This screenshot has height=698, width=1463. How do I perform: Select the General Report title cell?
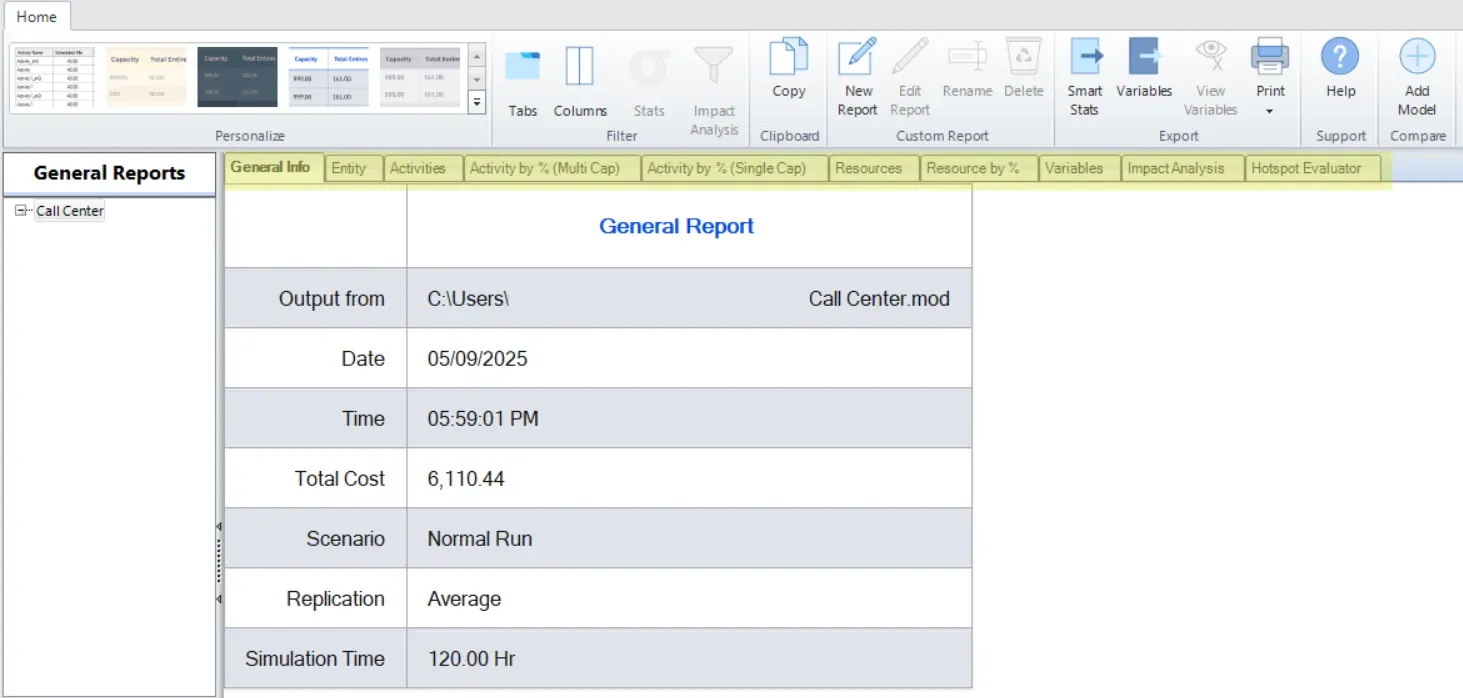[x=689, y=226]
